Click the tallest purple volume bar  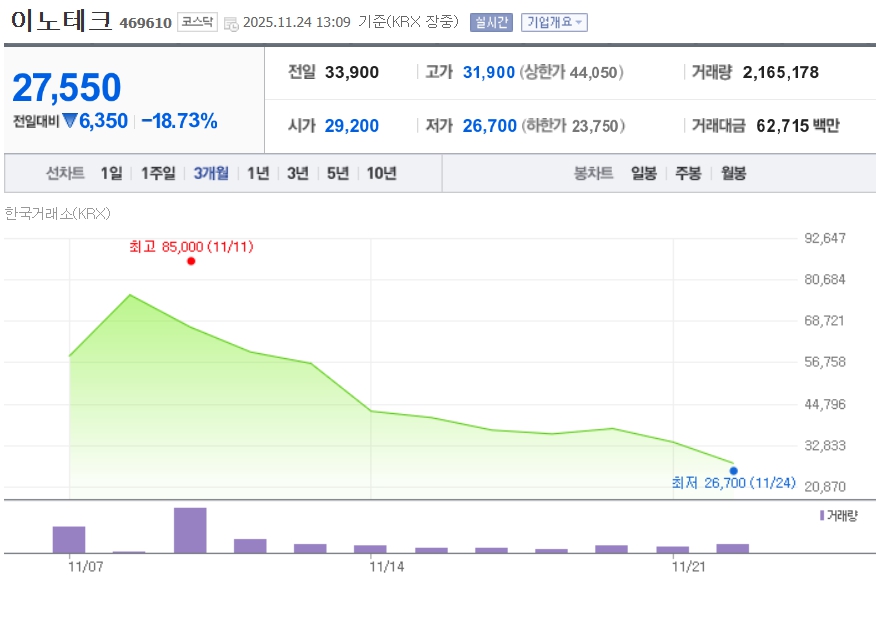point(190,530)
